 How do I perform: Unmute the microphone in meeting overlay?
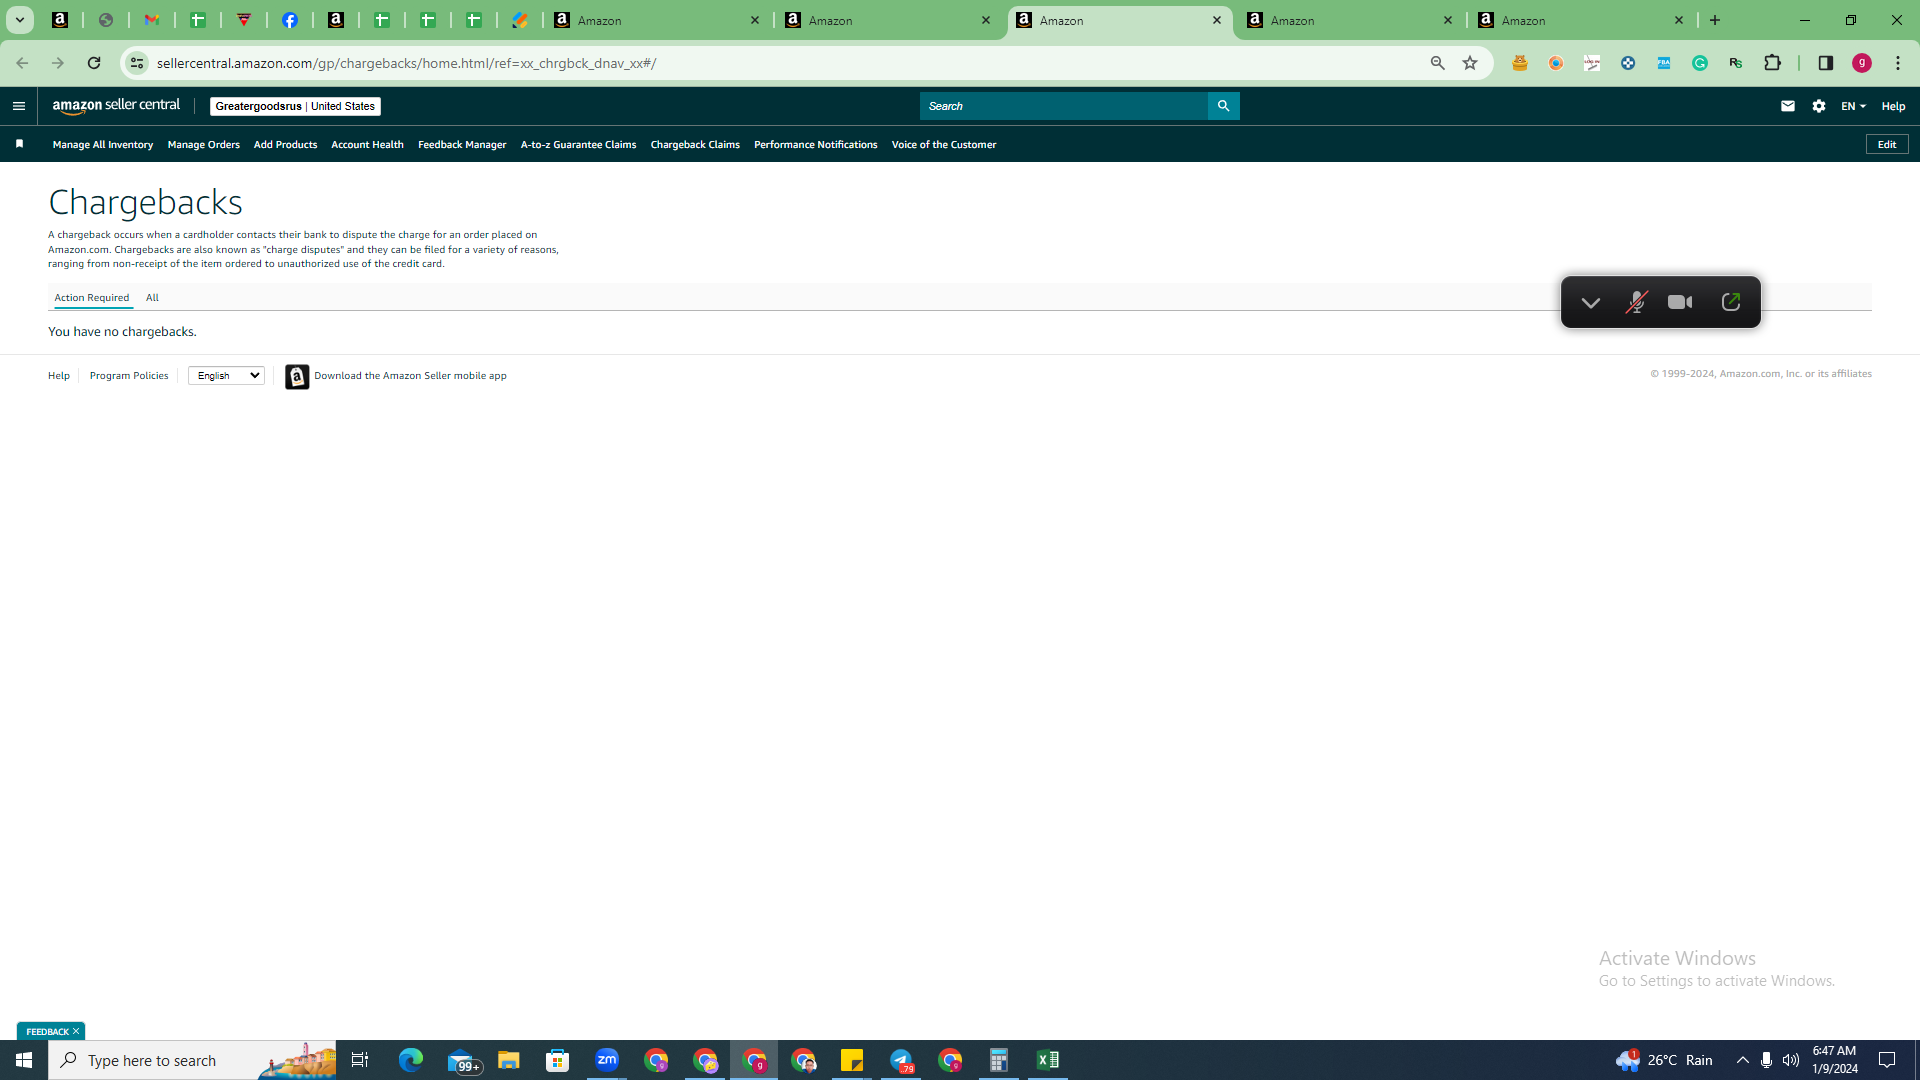1636,302
